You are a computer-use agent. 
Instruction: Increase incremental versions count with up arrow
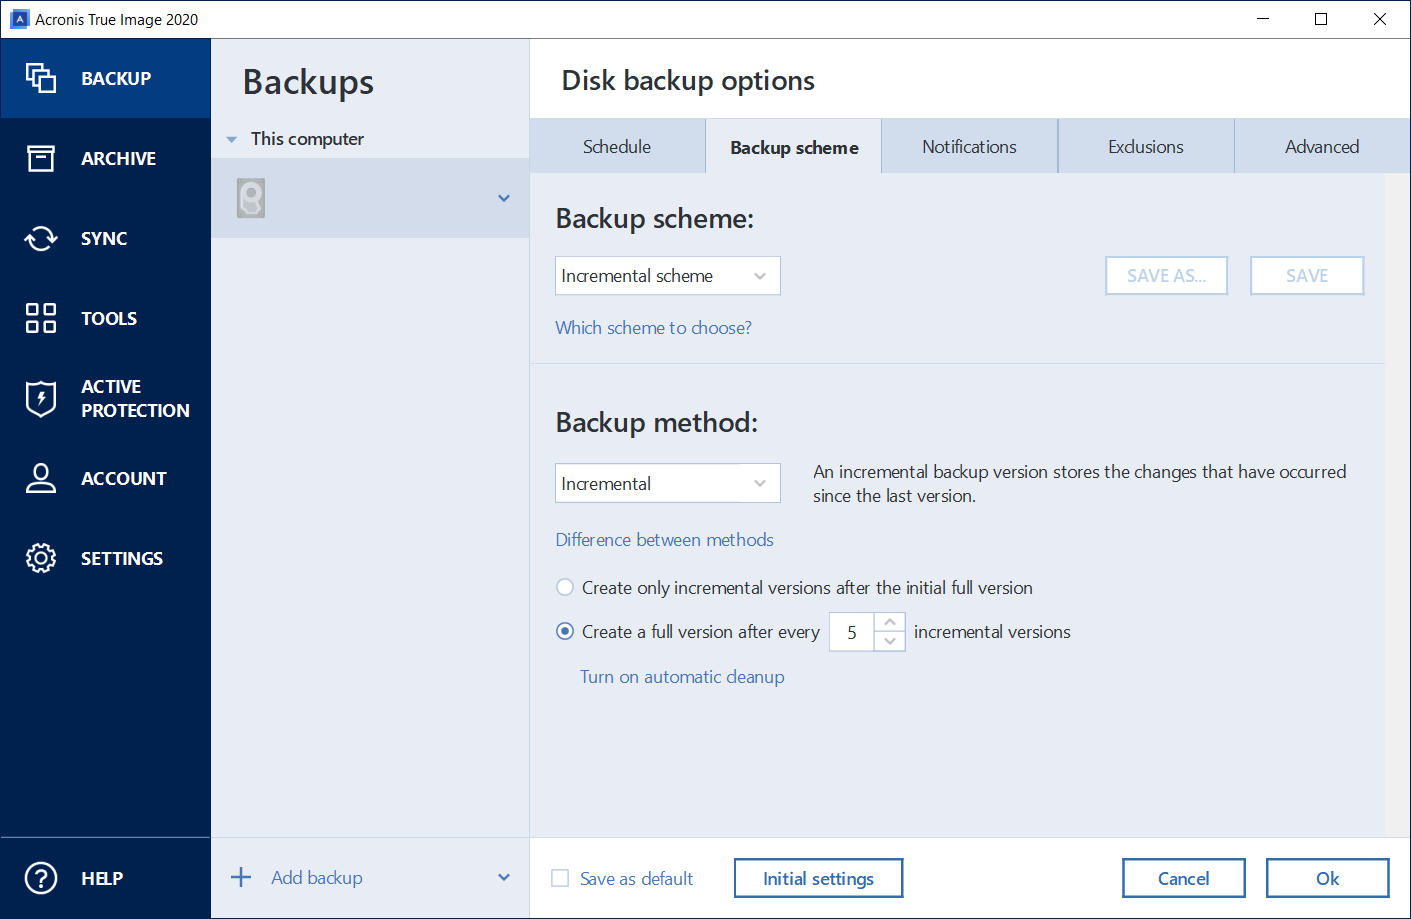(890, 622)
